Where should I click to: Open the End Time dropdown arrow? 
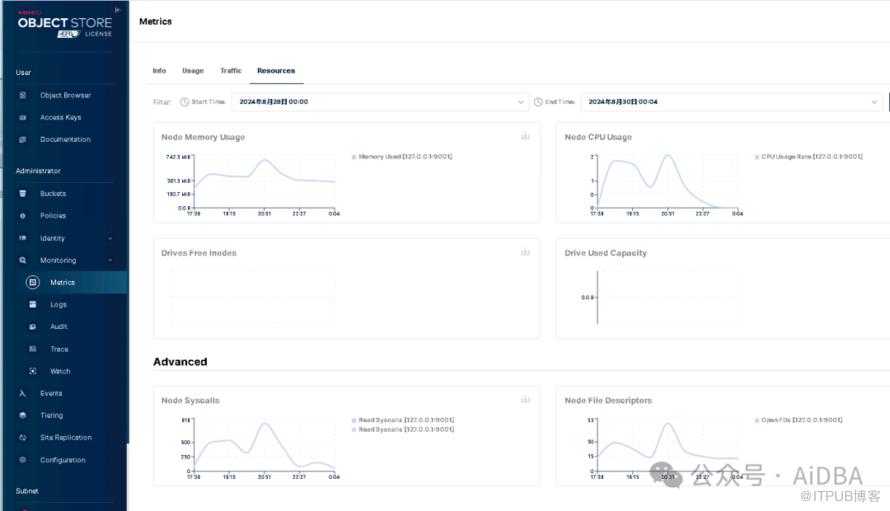click(x=872, y=102)
